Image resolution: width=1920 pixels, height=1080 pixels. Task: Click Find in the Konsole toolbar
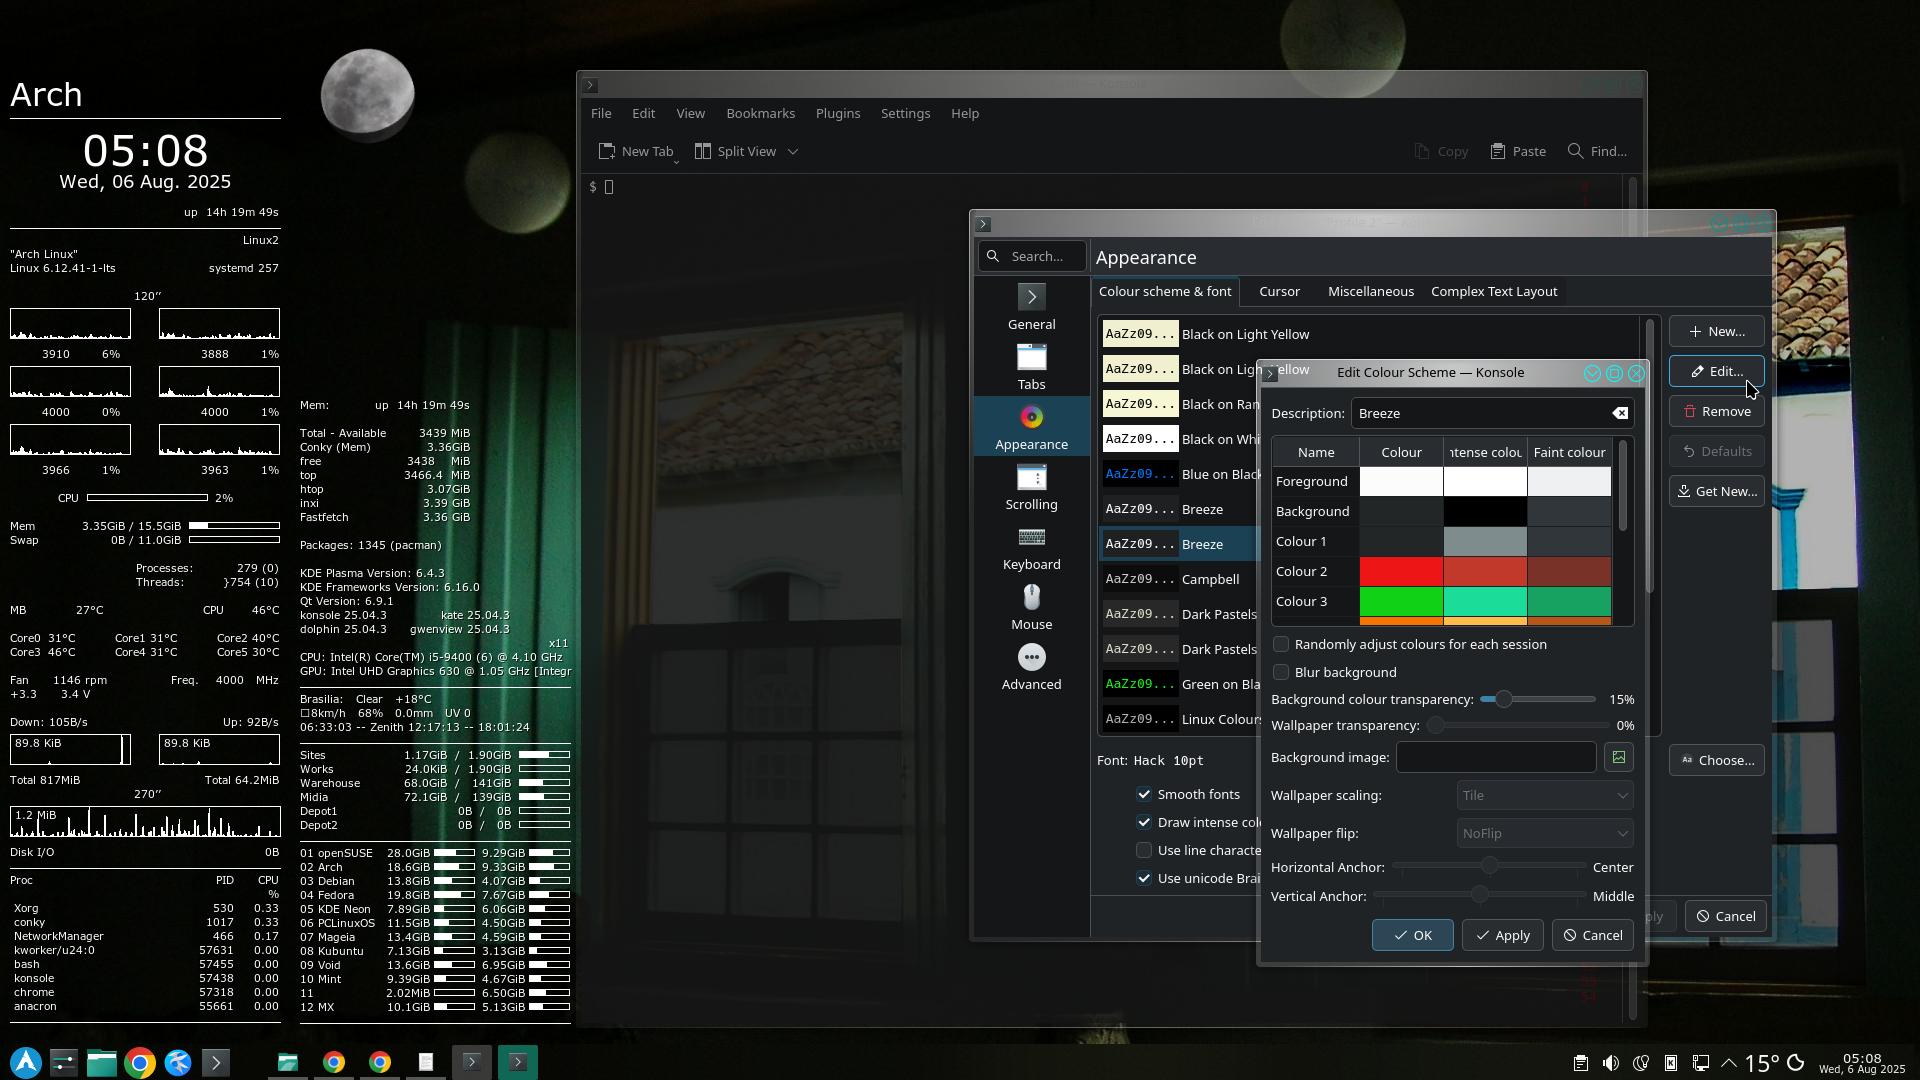(1597, 151)
